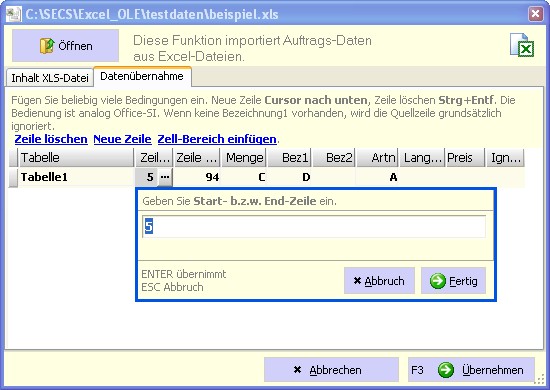Select the Datenübernahme tab
Viewport: 550px width, 390px height.
pyautogui.click(x=142, y=76)
